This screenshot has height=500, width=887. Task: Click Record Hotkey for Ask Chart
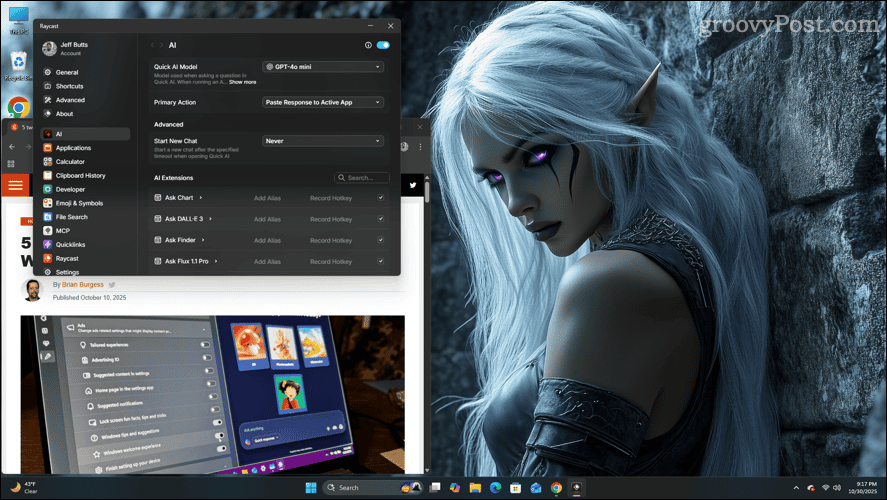point(331,198)
